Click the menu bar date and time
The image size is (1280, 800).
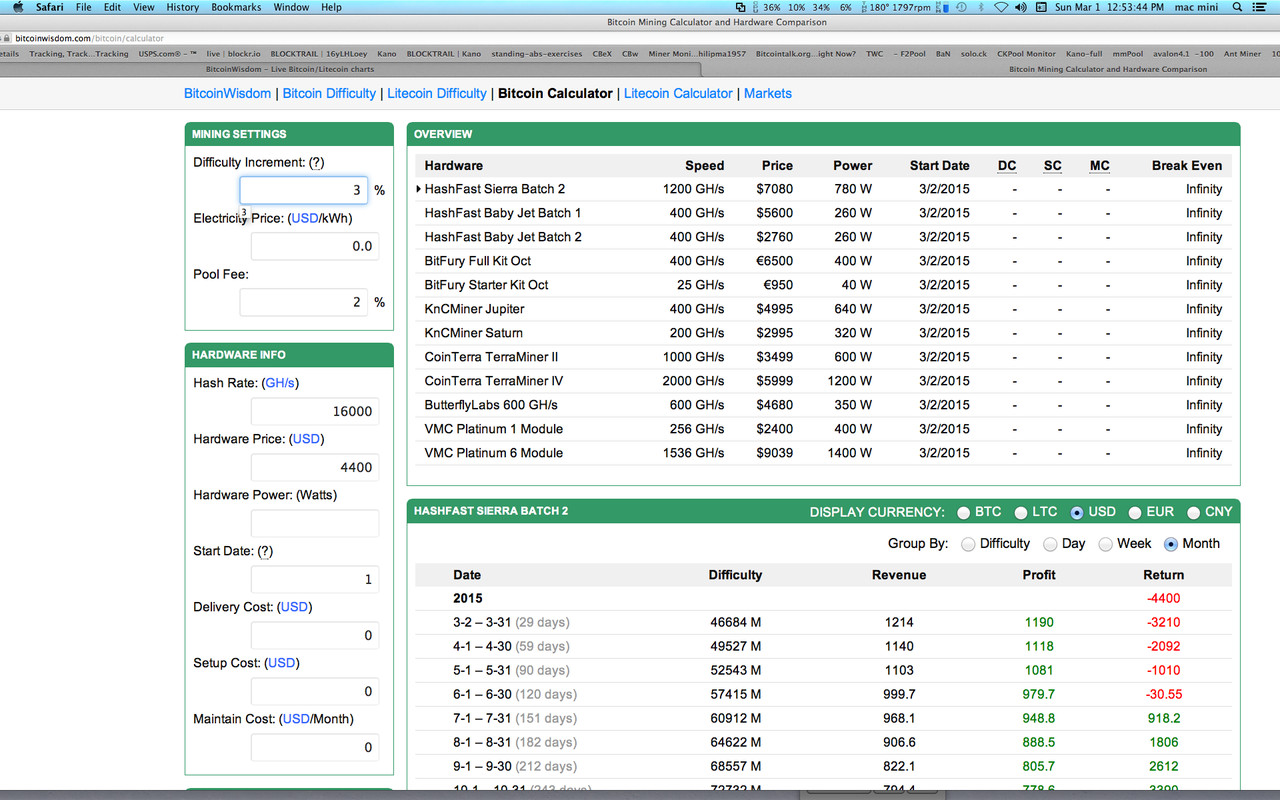[x=1109, y=7]
